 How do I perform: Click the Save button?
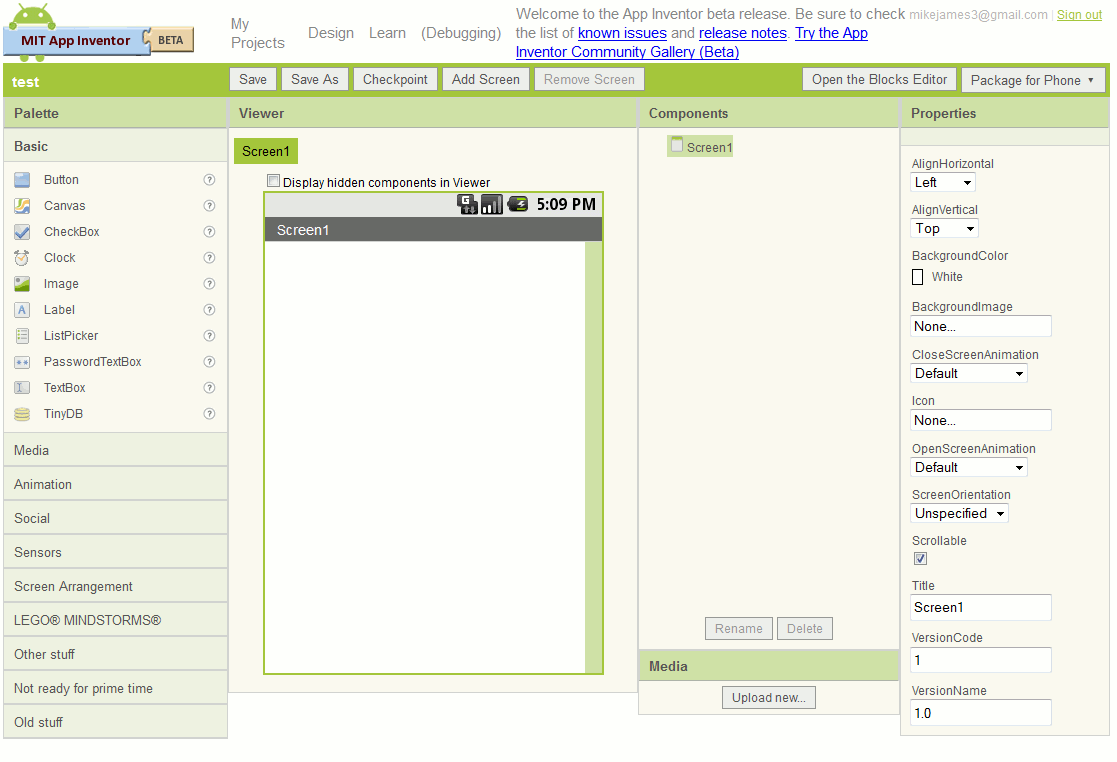point(253,80)
